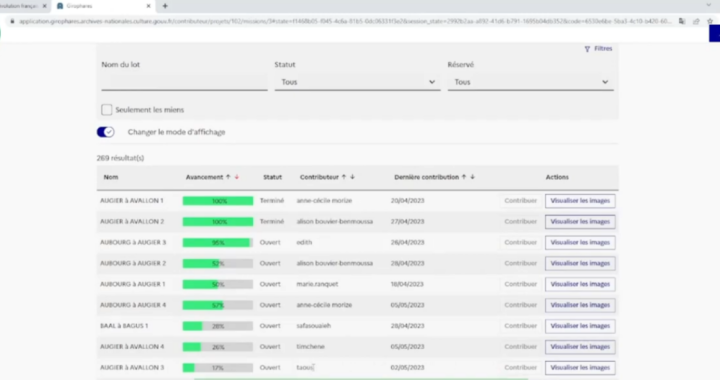Click contributor edith
This screenshot has height=380, width=720.
click(304, 242)
